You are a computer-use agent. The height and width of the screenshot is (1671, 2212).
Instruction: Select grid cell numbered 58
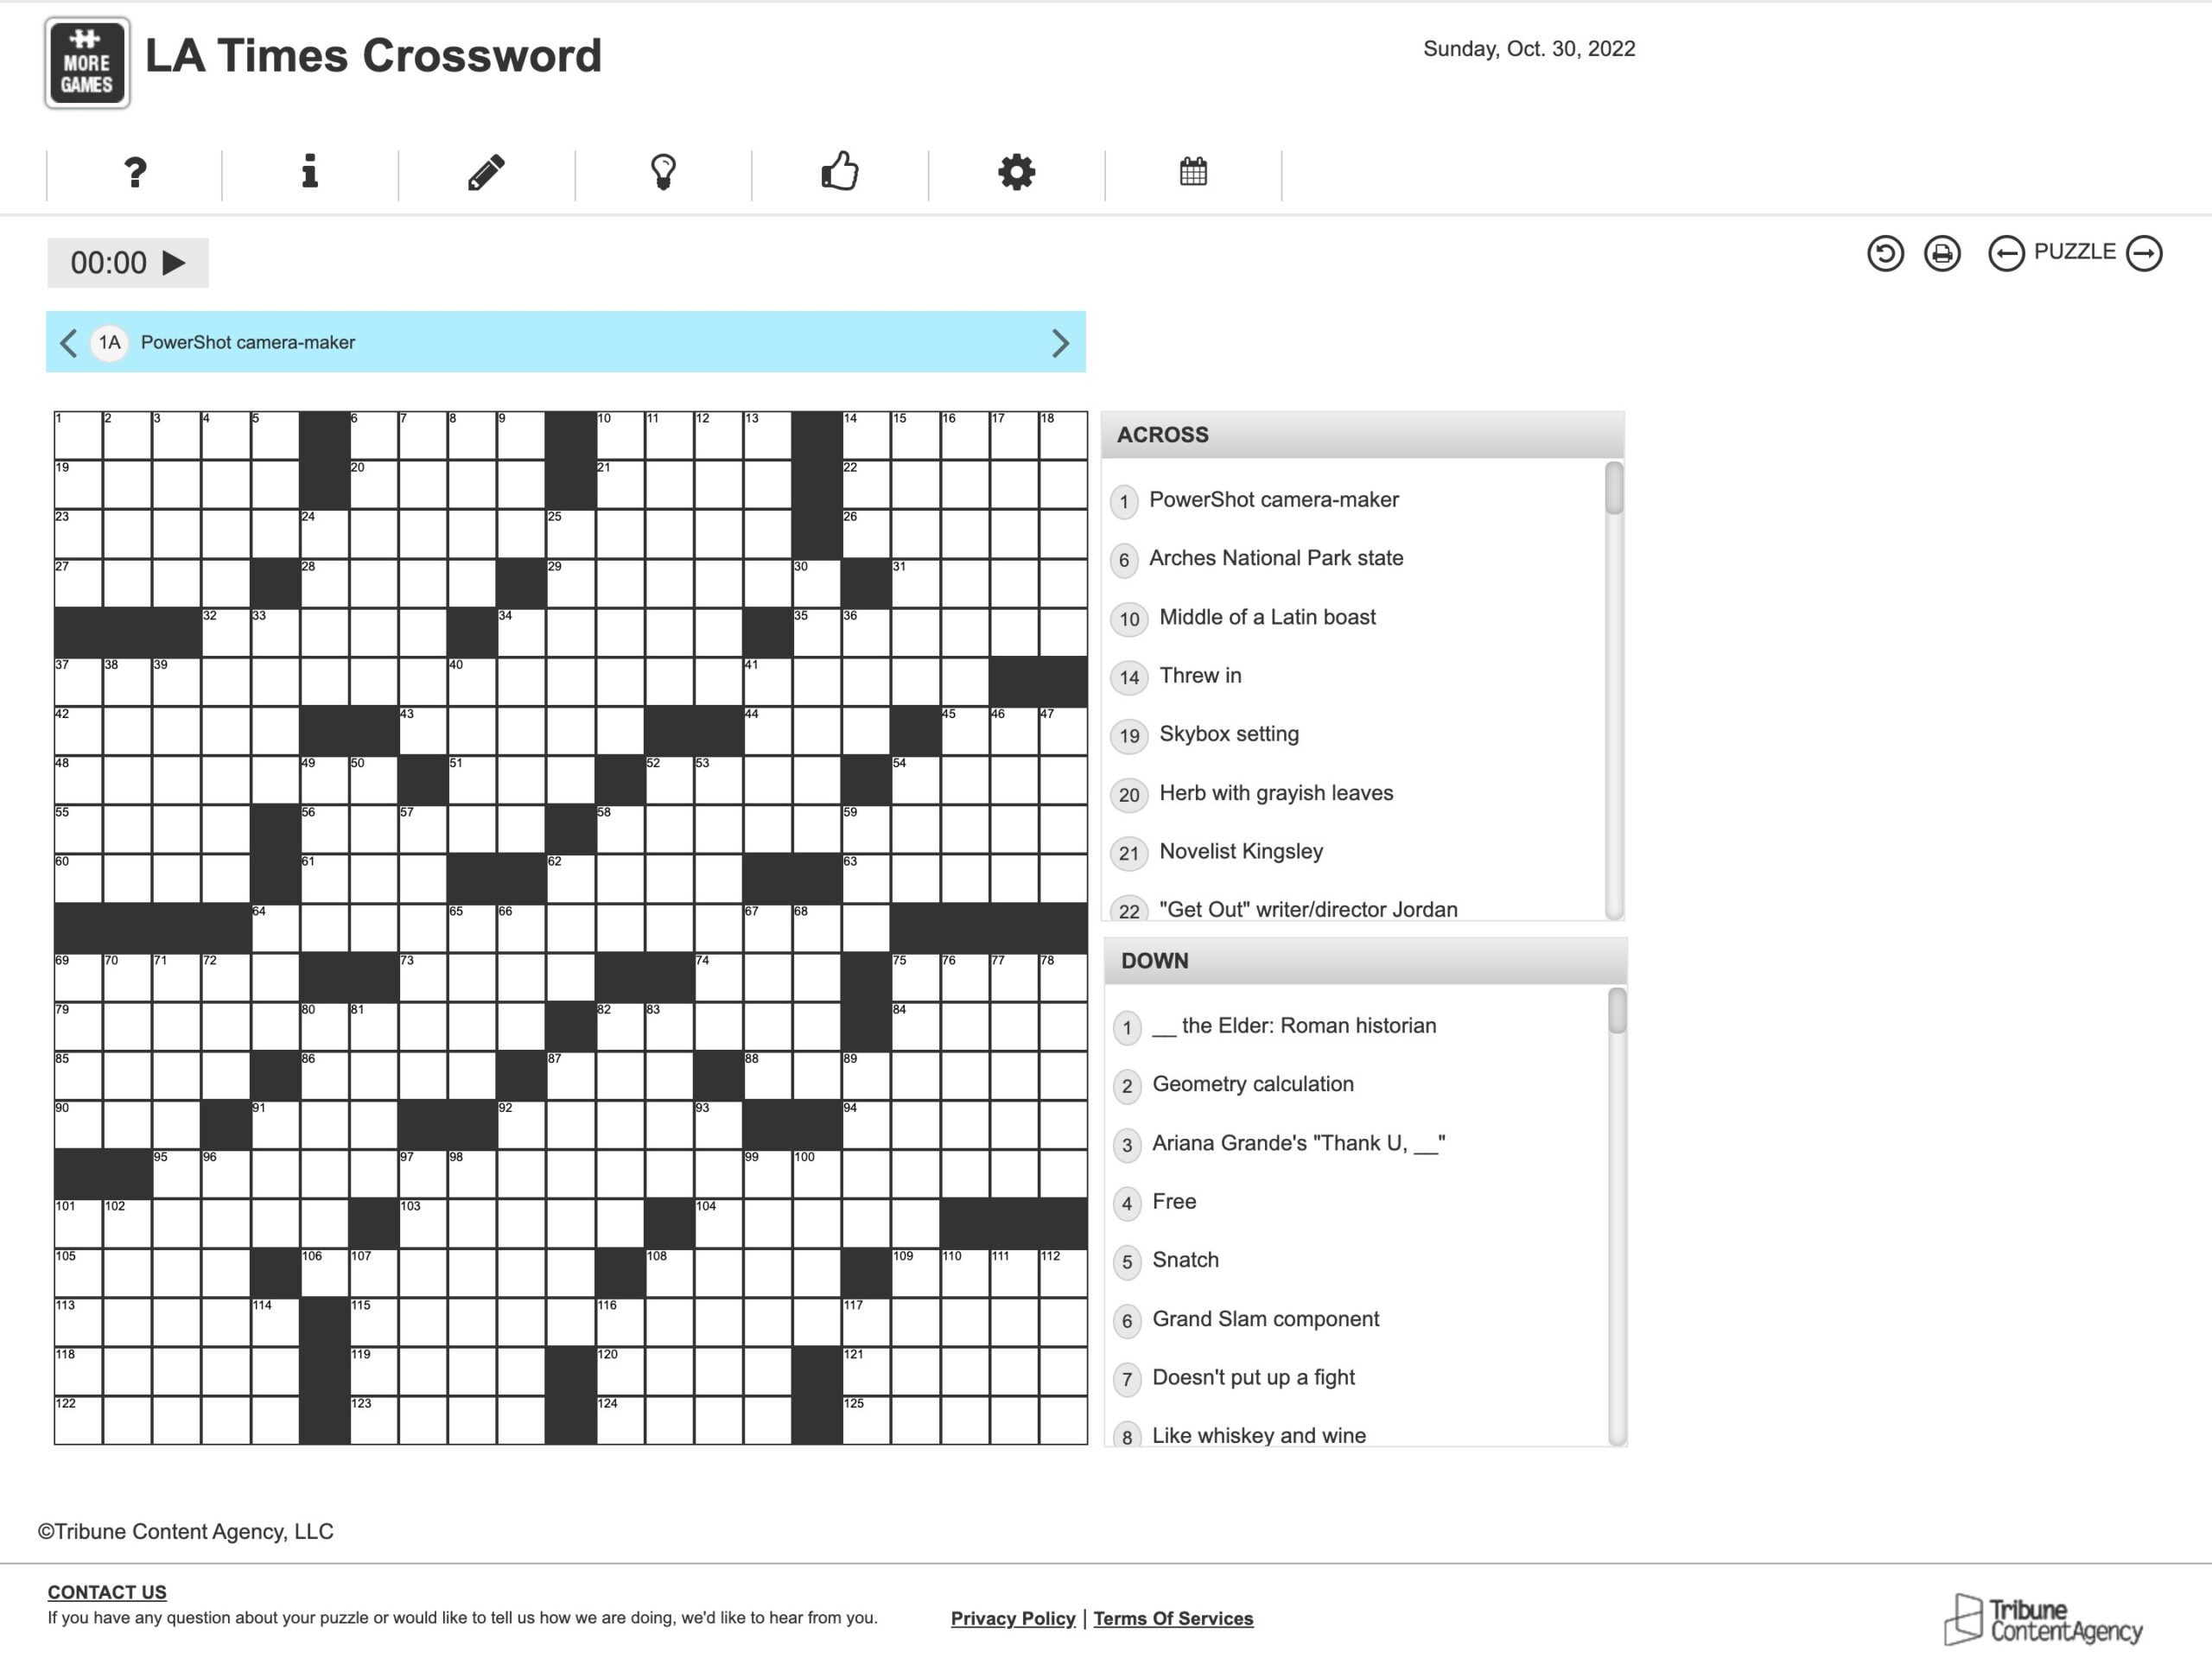coord(620,829)
